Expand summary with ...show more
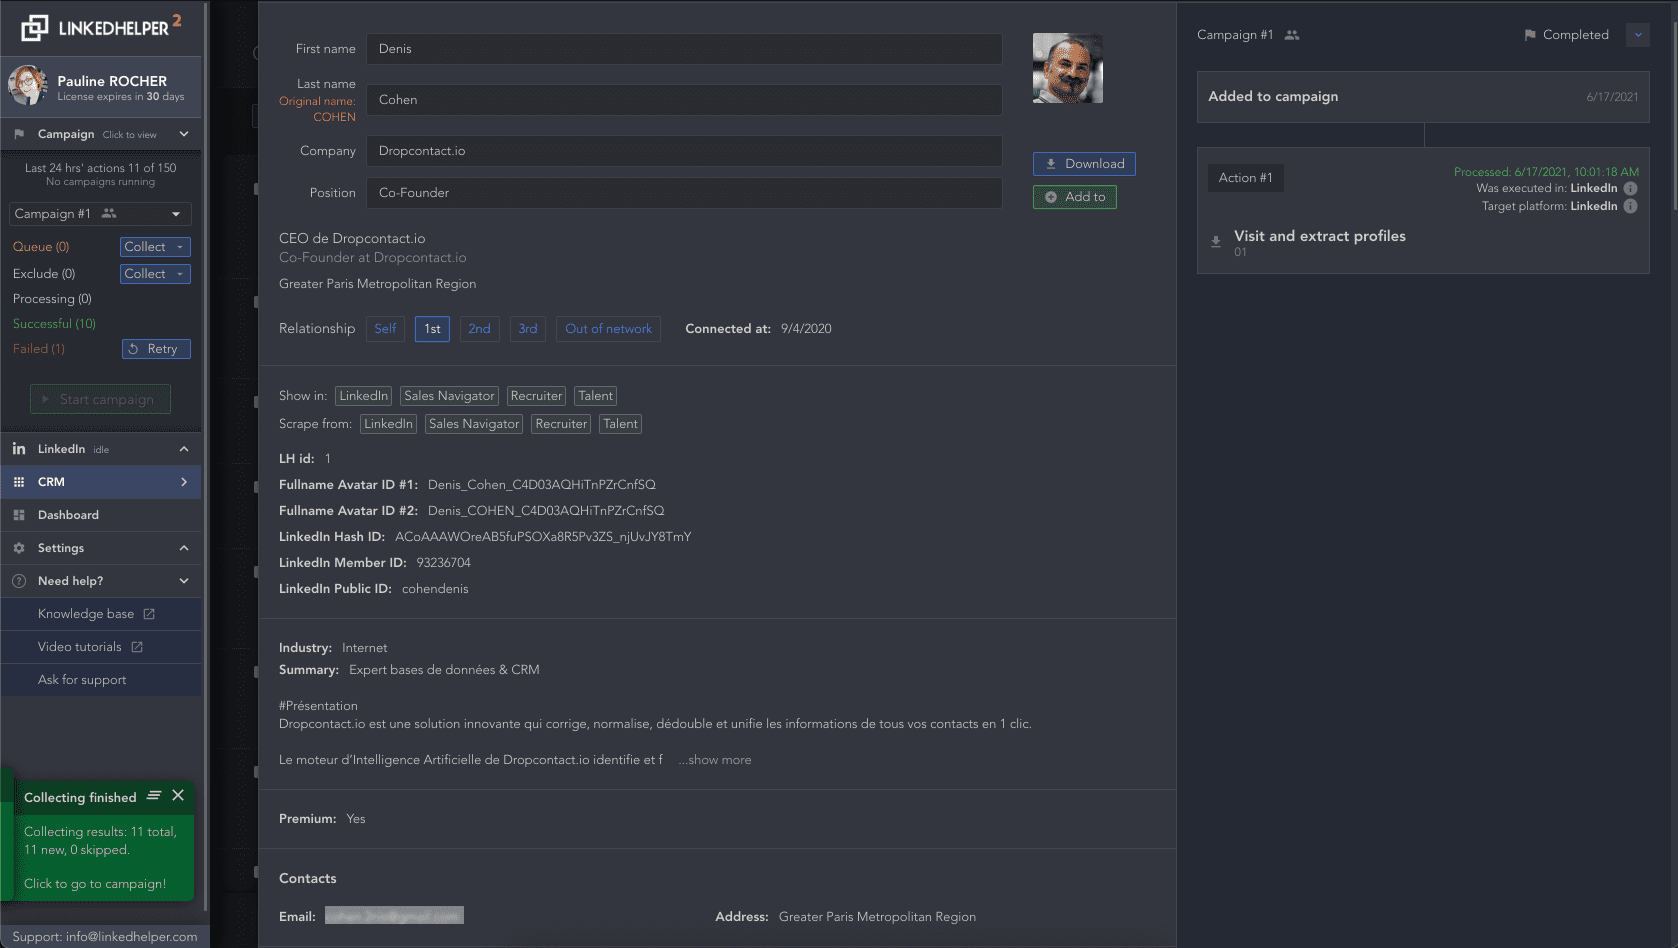The height and width of the screenshot is (948, 1678). pyautogui.click(x=715, y=760)
